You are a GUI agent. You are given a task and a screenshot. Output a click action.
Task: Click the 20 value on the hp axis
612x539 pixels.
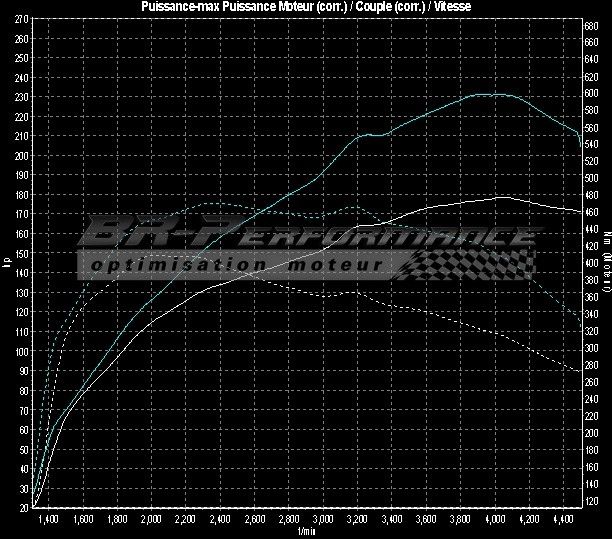tap(23, 507)
